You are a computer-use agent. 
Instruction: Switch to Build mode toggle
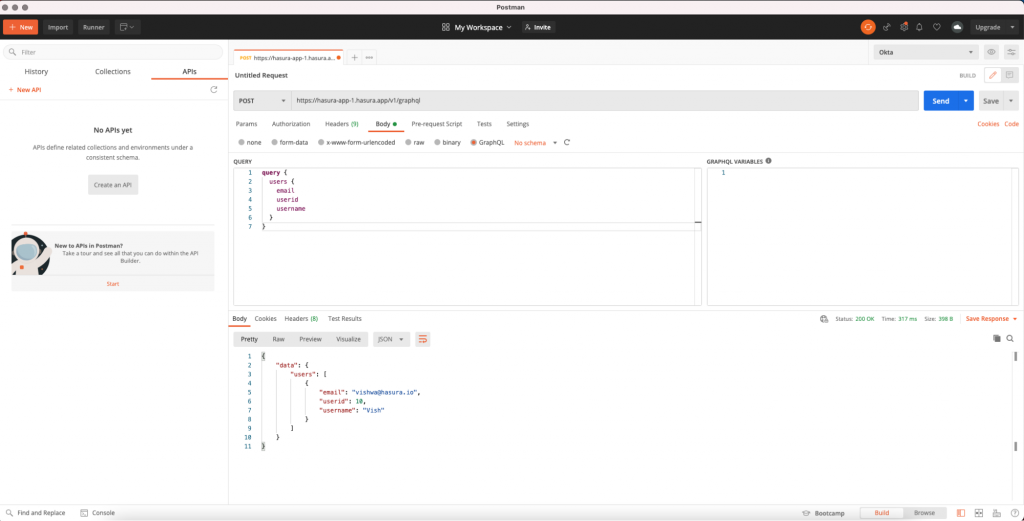882,513
